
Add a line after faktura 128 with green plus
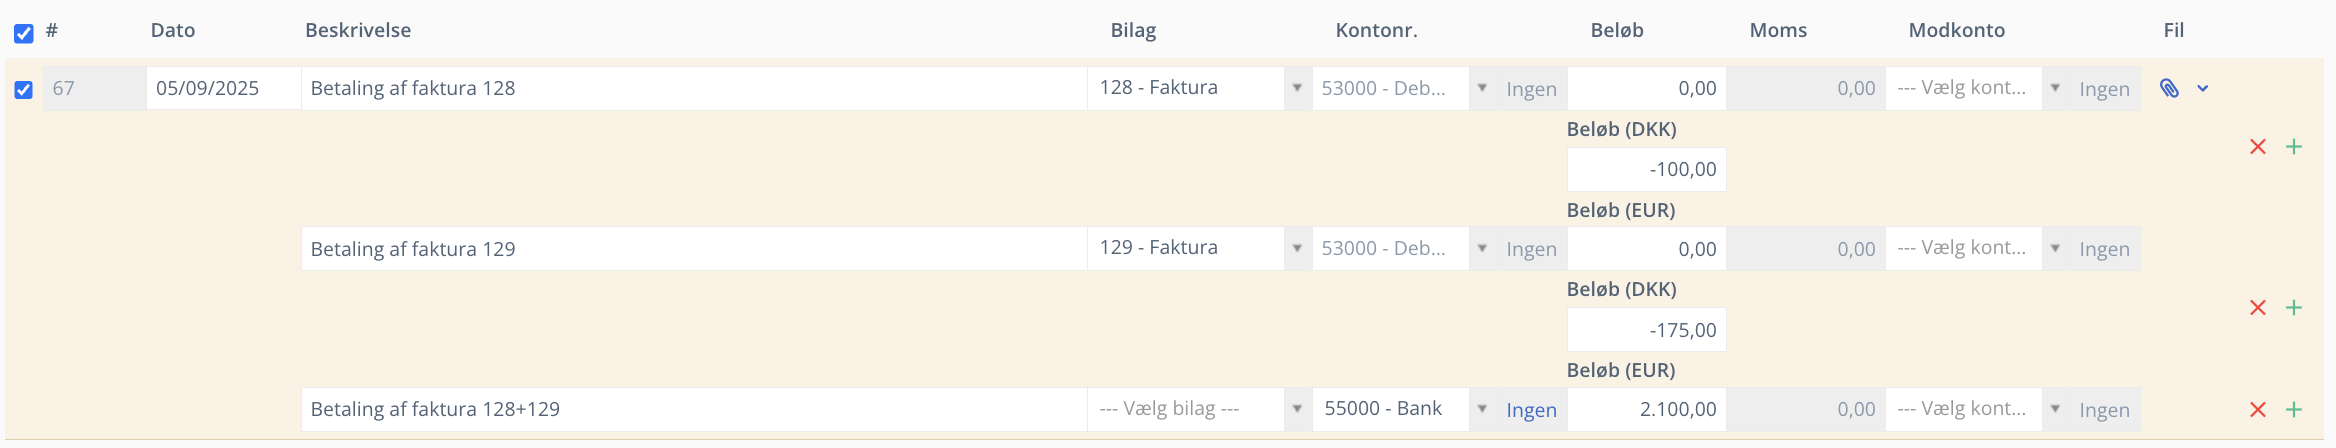[x=2294, y=147]
